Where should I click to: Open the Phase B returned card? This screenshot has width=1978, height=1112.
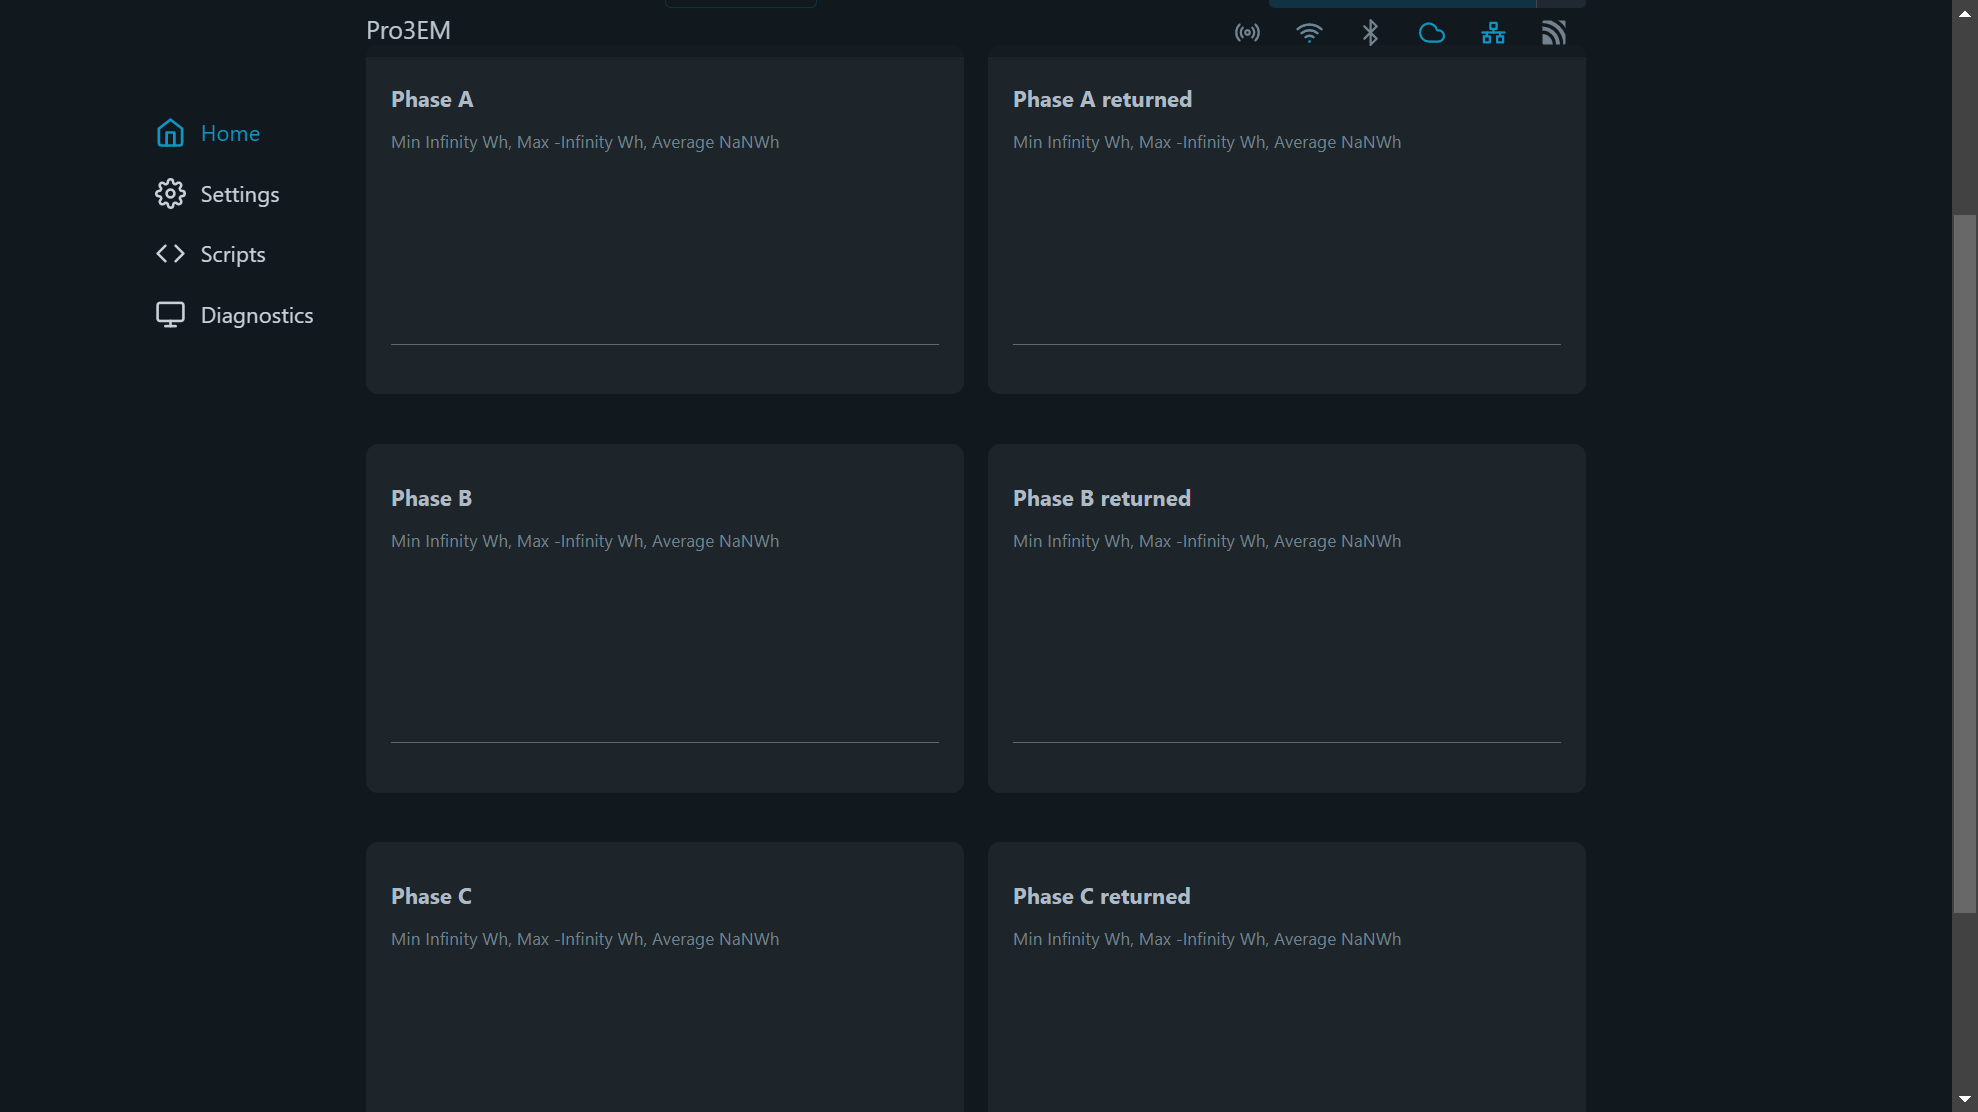1286,617
